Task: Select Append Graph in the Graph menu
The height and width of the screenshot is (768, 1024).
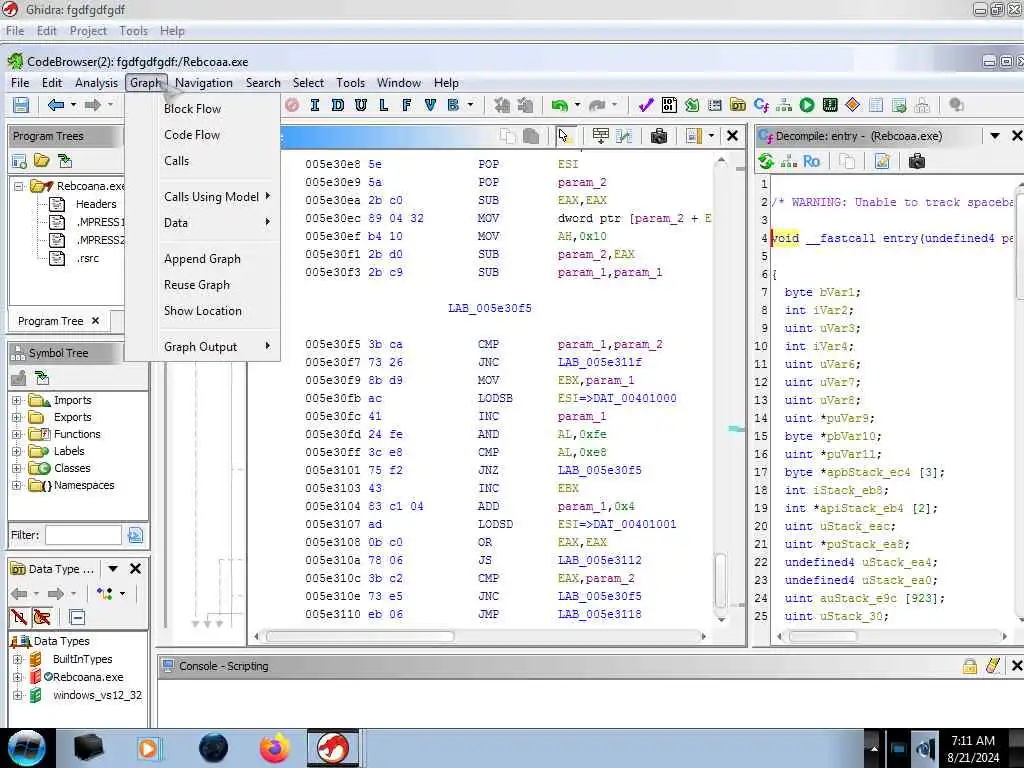Action: point(202,259)
